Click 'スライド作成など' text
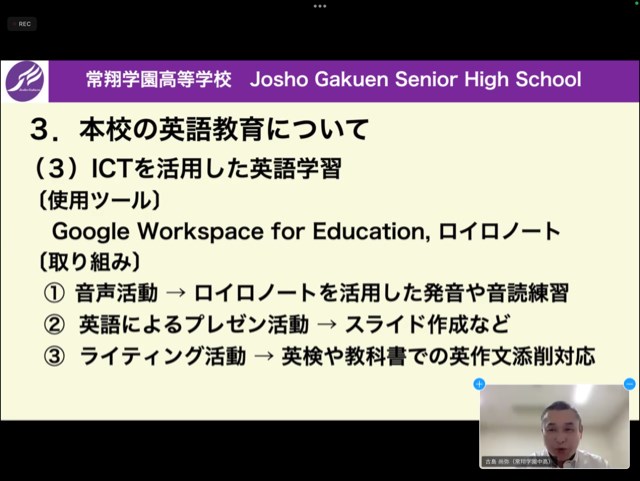This screenshot has width=640, height=481. [x=427, y=325]
